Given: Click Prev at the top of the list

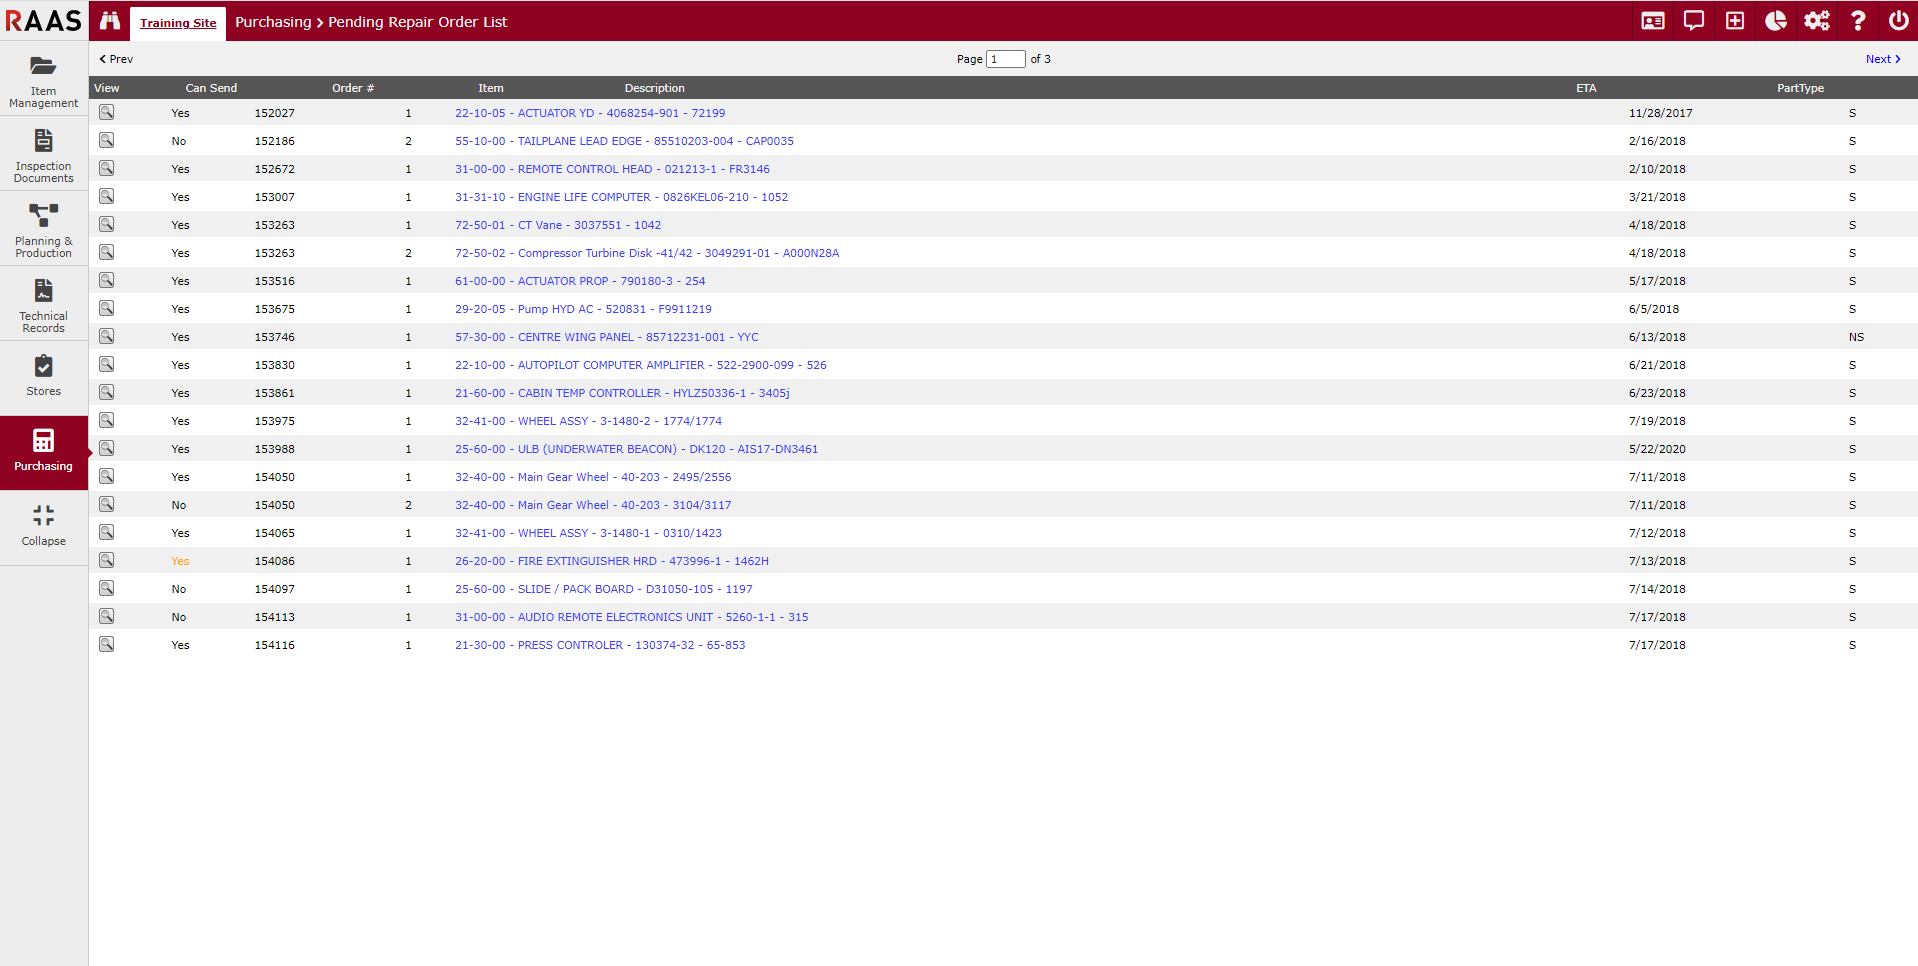Looking at the screenshot, I should tap(115, 59).
